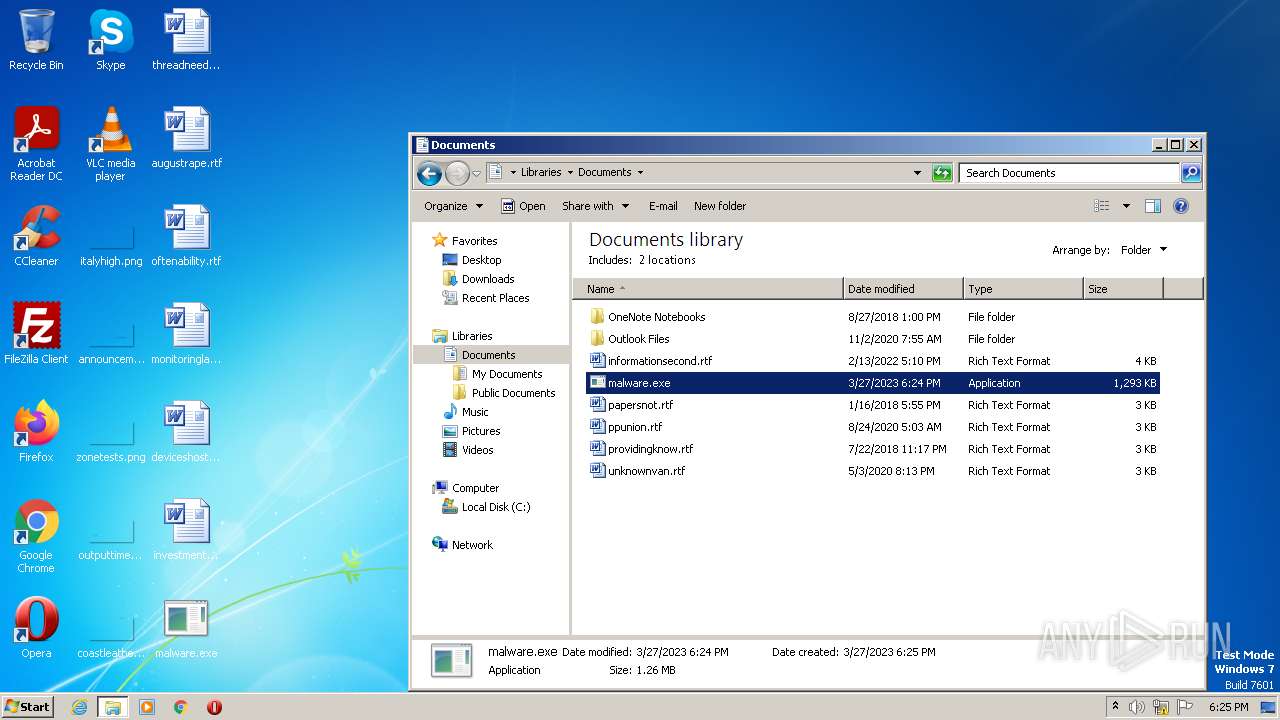
Task: Open Windows Media Player taskbar icon
Action: [147, 707]
